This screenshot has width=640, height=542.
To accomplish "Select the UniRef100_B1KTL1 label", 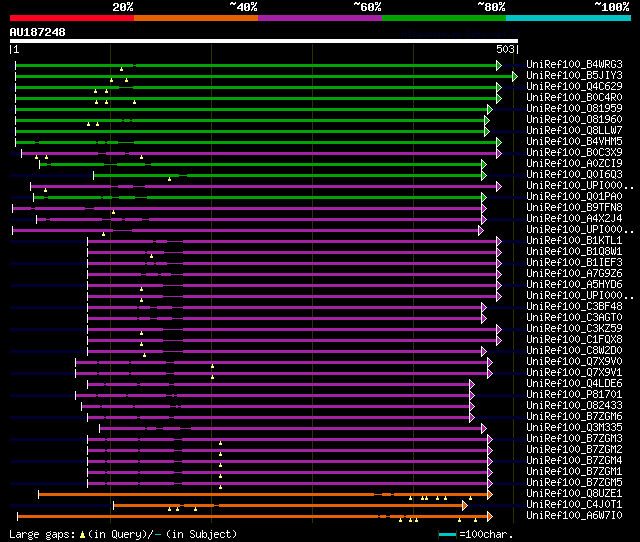I will [x=574, y=240].
